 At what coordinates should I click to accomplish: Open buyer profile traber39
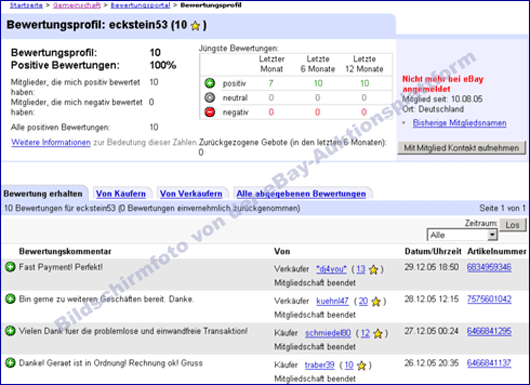click(x=319, y=365)
